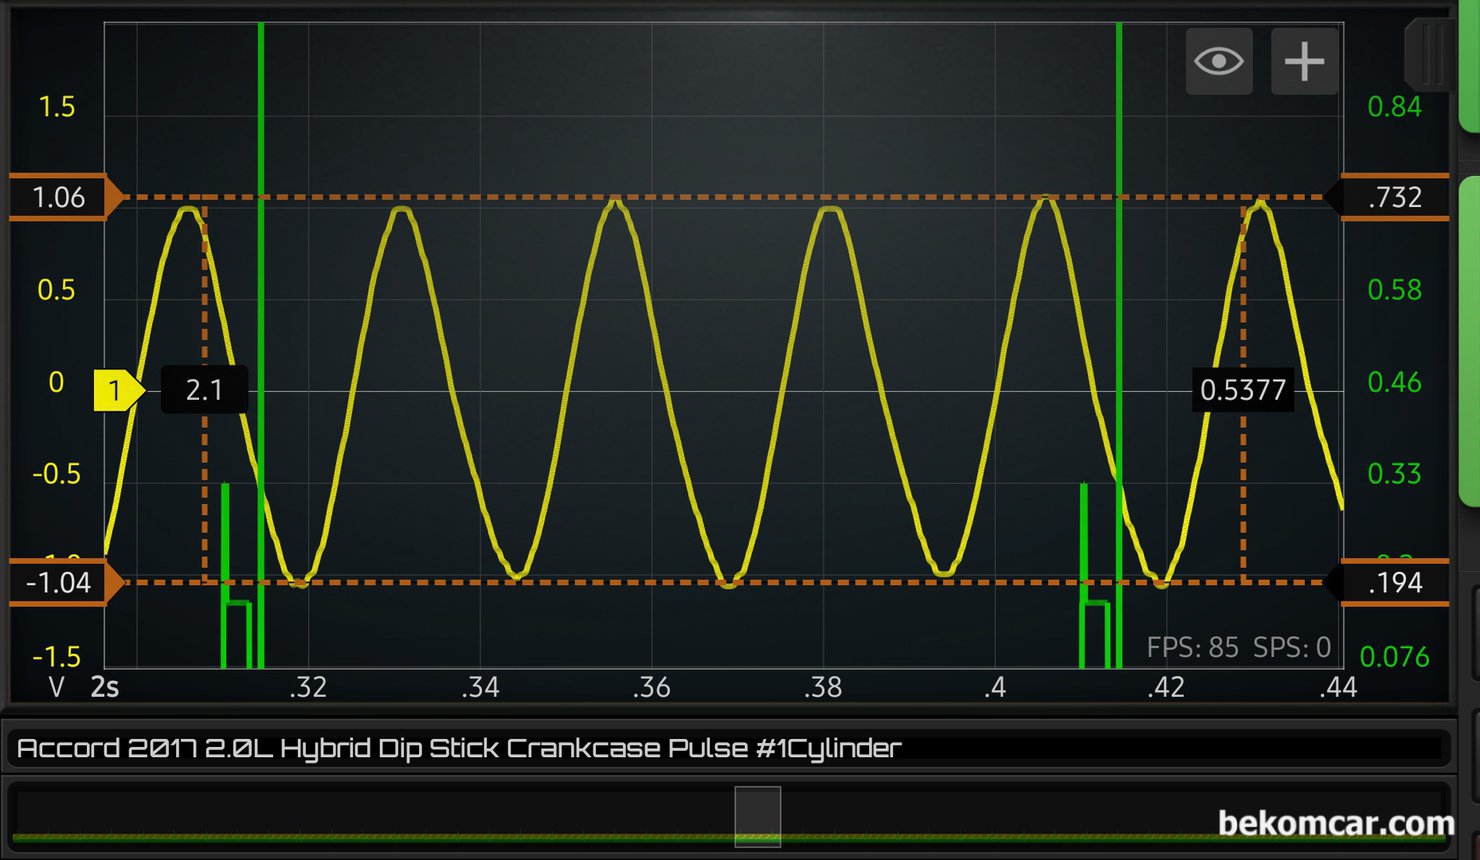Viewport: 1480px width, 860px height.
Task: Select the .732 right cursor handle
Action: click(x=1393, y=197)
